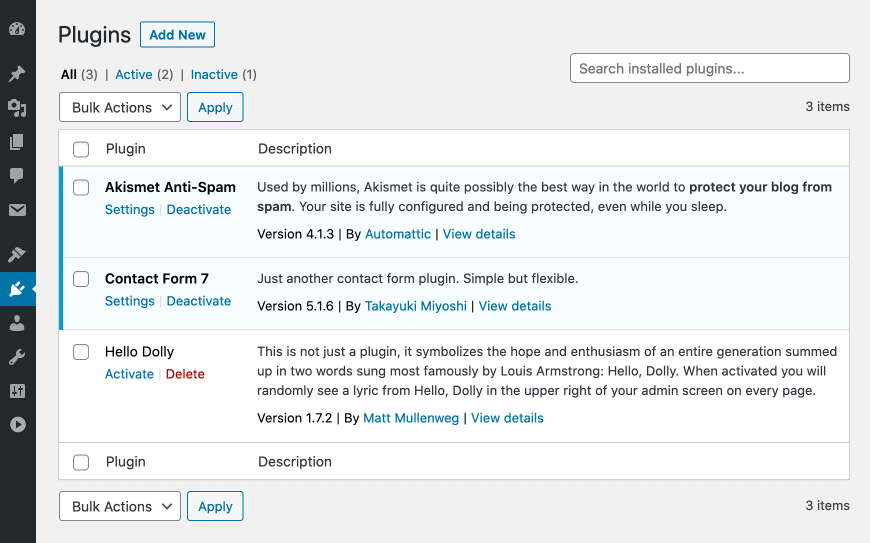The width and height of the screenshot is (870, 543).
Task: Click the Collapse menu play icon
Action: [x=17, y=425]
